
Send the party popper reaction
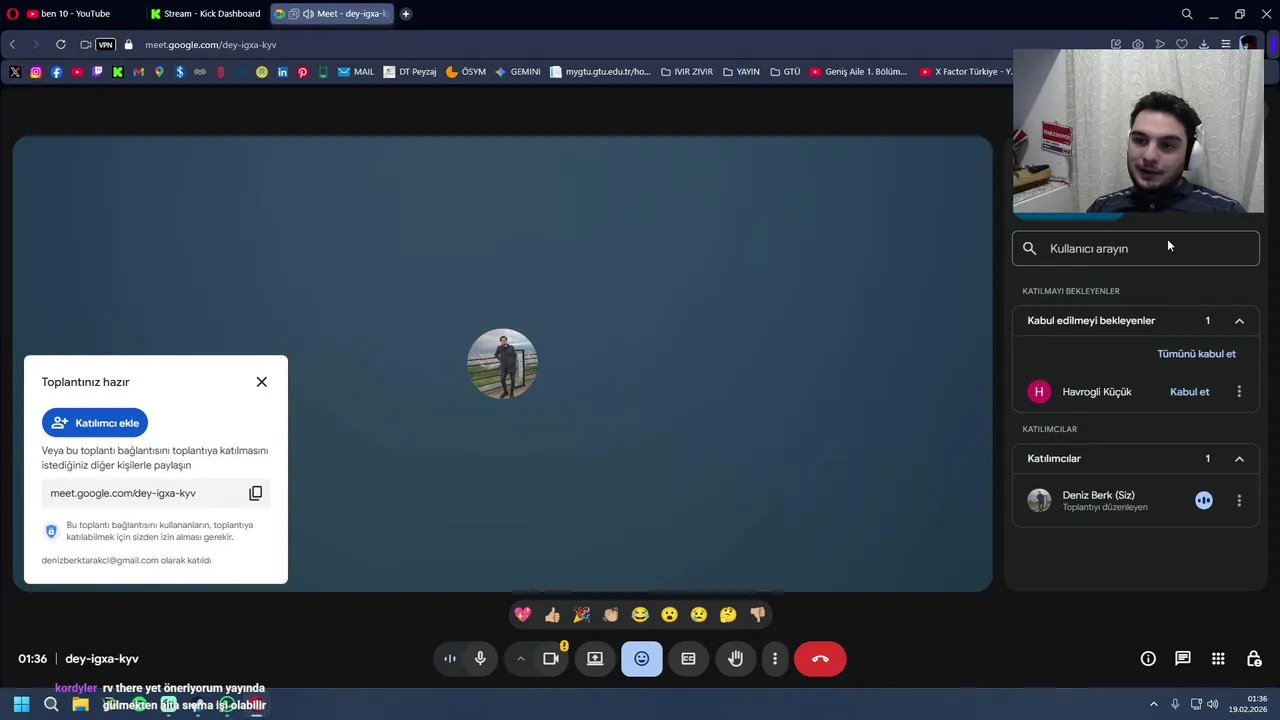[x=581, y=614]
